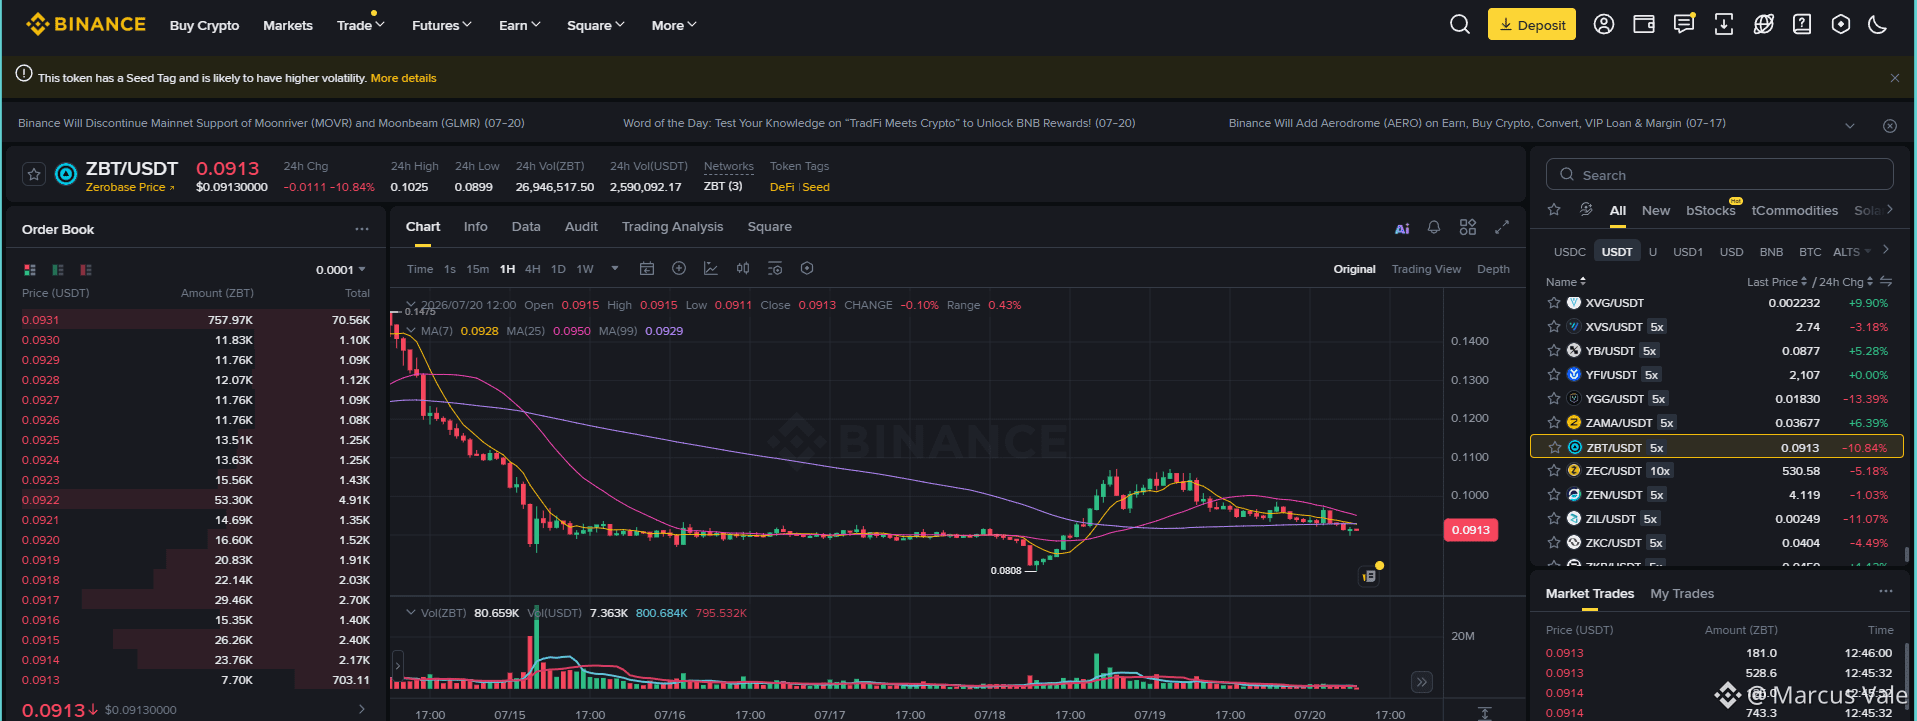Open the Zerobase Price link

130,187
